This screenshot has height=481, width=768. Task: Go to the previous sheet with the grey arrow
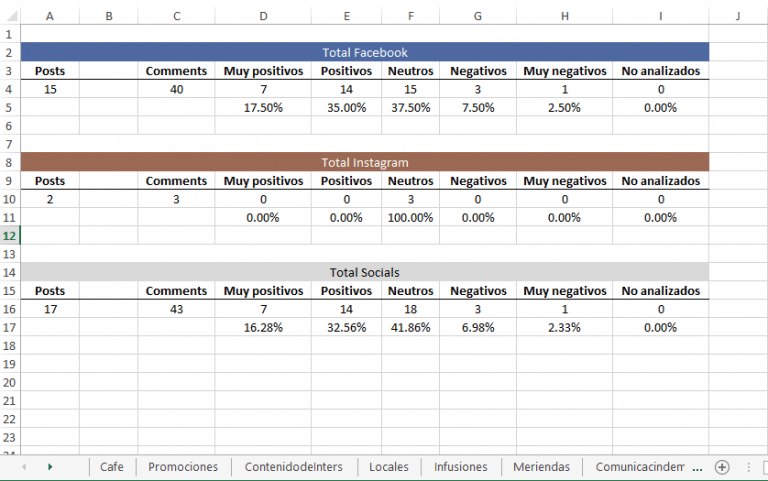click(x=24, y=467)
